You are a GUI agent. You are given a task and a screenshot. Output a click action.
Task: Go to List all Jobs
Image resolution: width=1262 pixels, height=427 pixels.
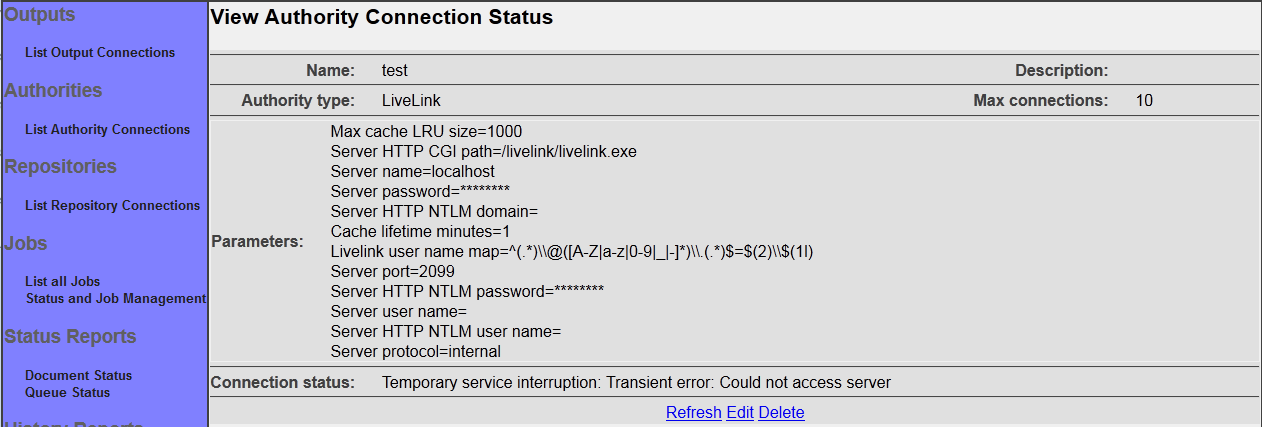coord(62,282)
